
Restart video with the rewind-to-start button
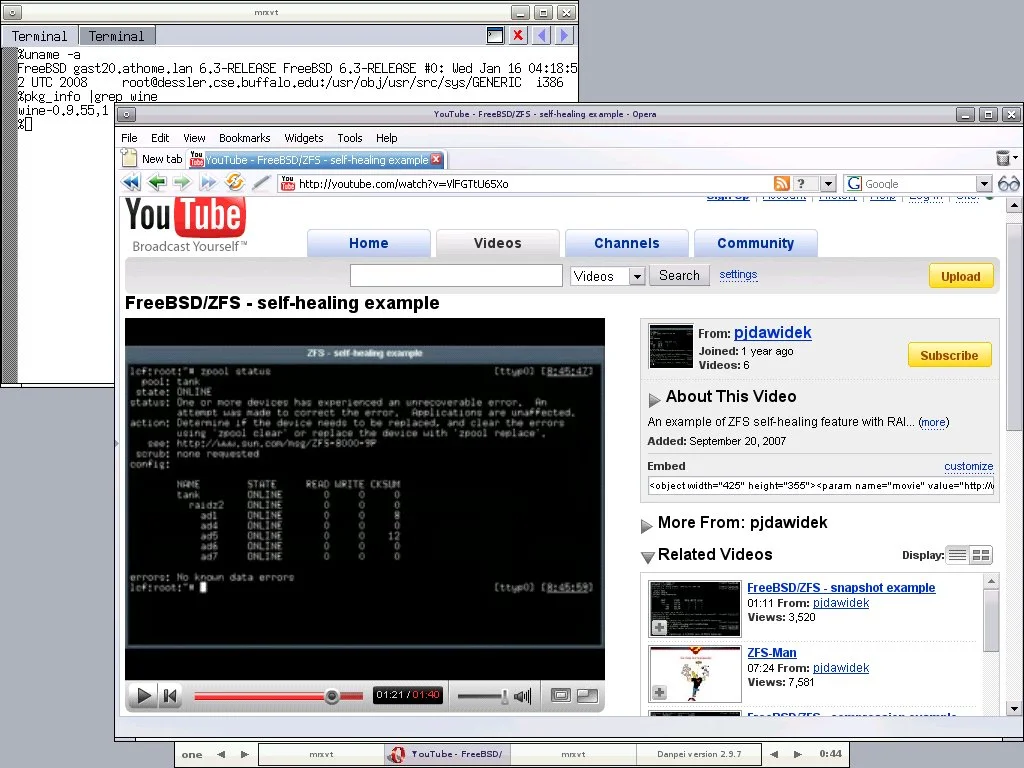pyautogui.click(x=170, y=696)
